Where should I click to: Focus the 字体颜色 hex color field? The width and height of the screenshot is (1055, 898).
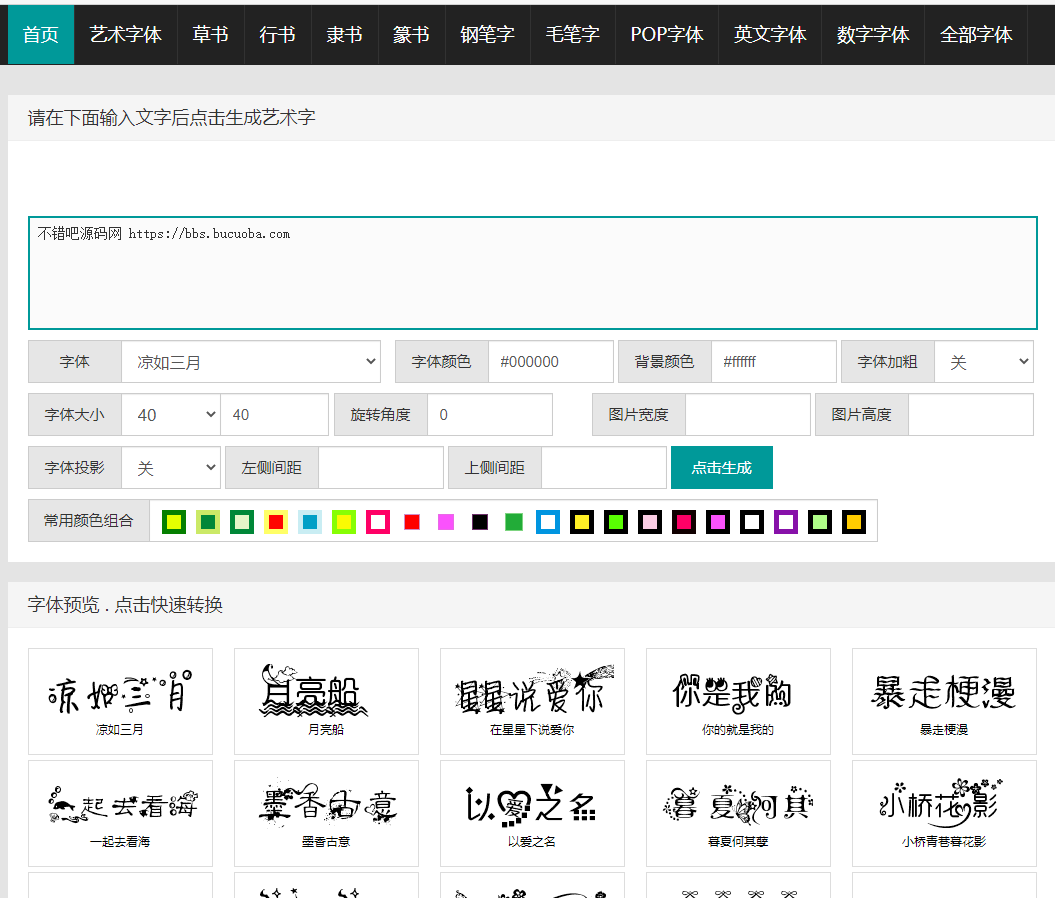550,362
